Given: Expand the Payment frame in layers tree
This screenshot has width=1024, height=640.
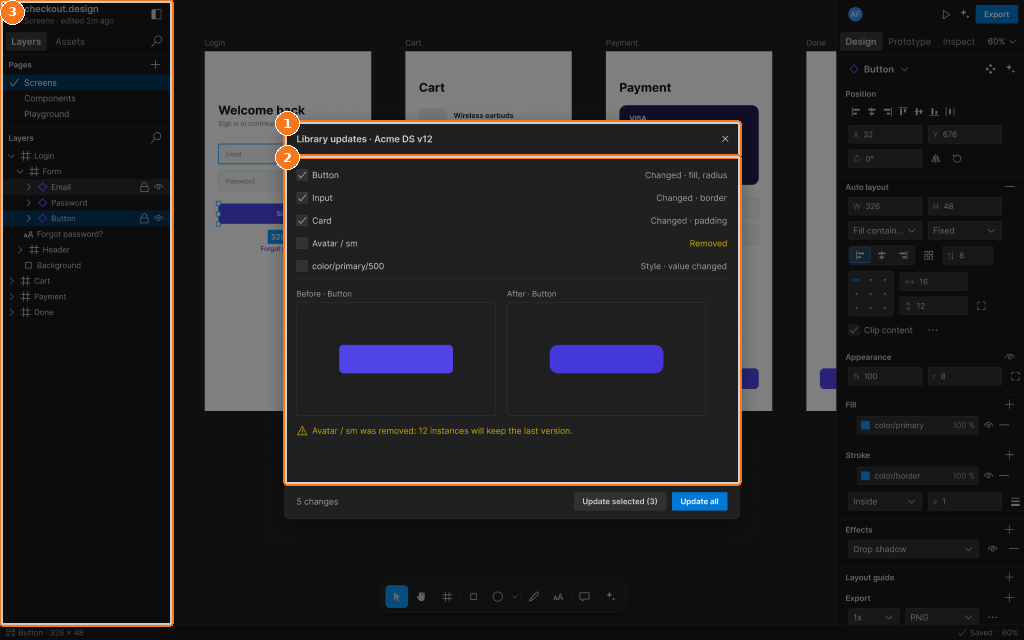Looking at the screenshot, I should pyautogui.click(x=12, y=296).
